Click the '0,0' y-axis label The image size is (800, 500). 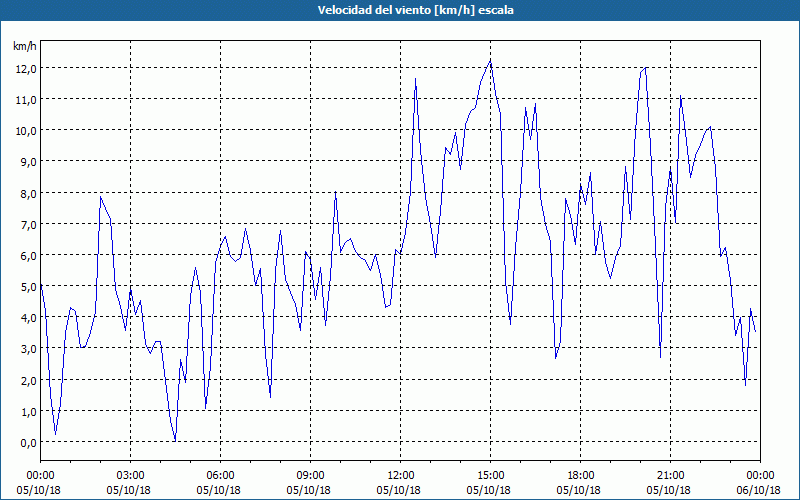(x=30, y=443)
